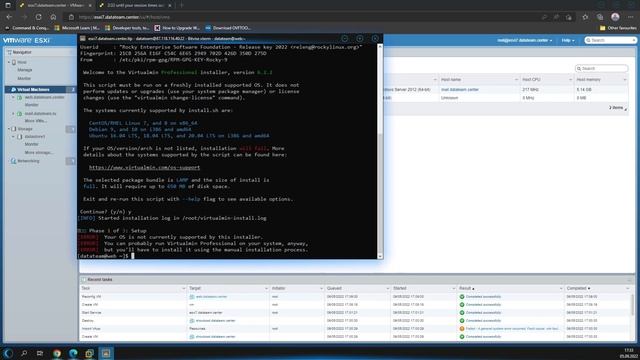Click the datastore1 icon in Navigator
This screenshot has height=360, width=640.
[20, 136]
